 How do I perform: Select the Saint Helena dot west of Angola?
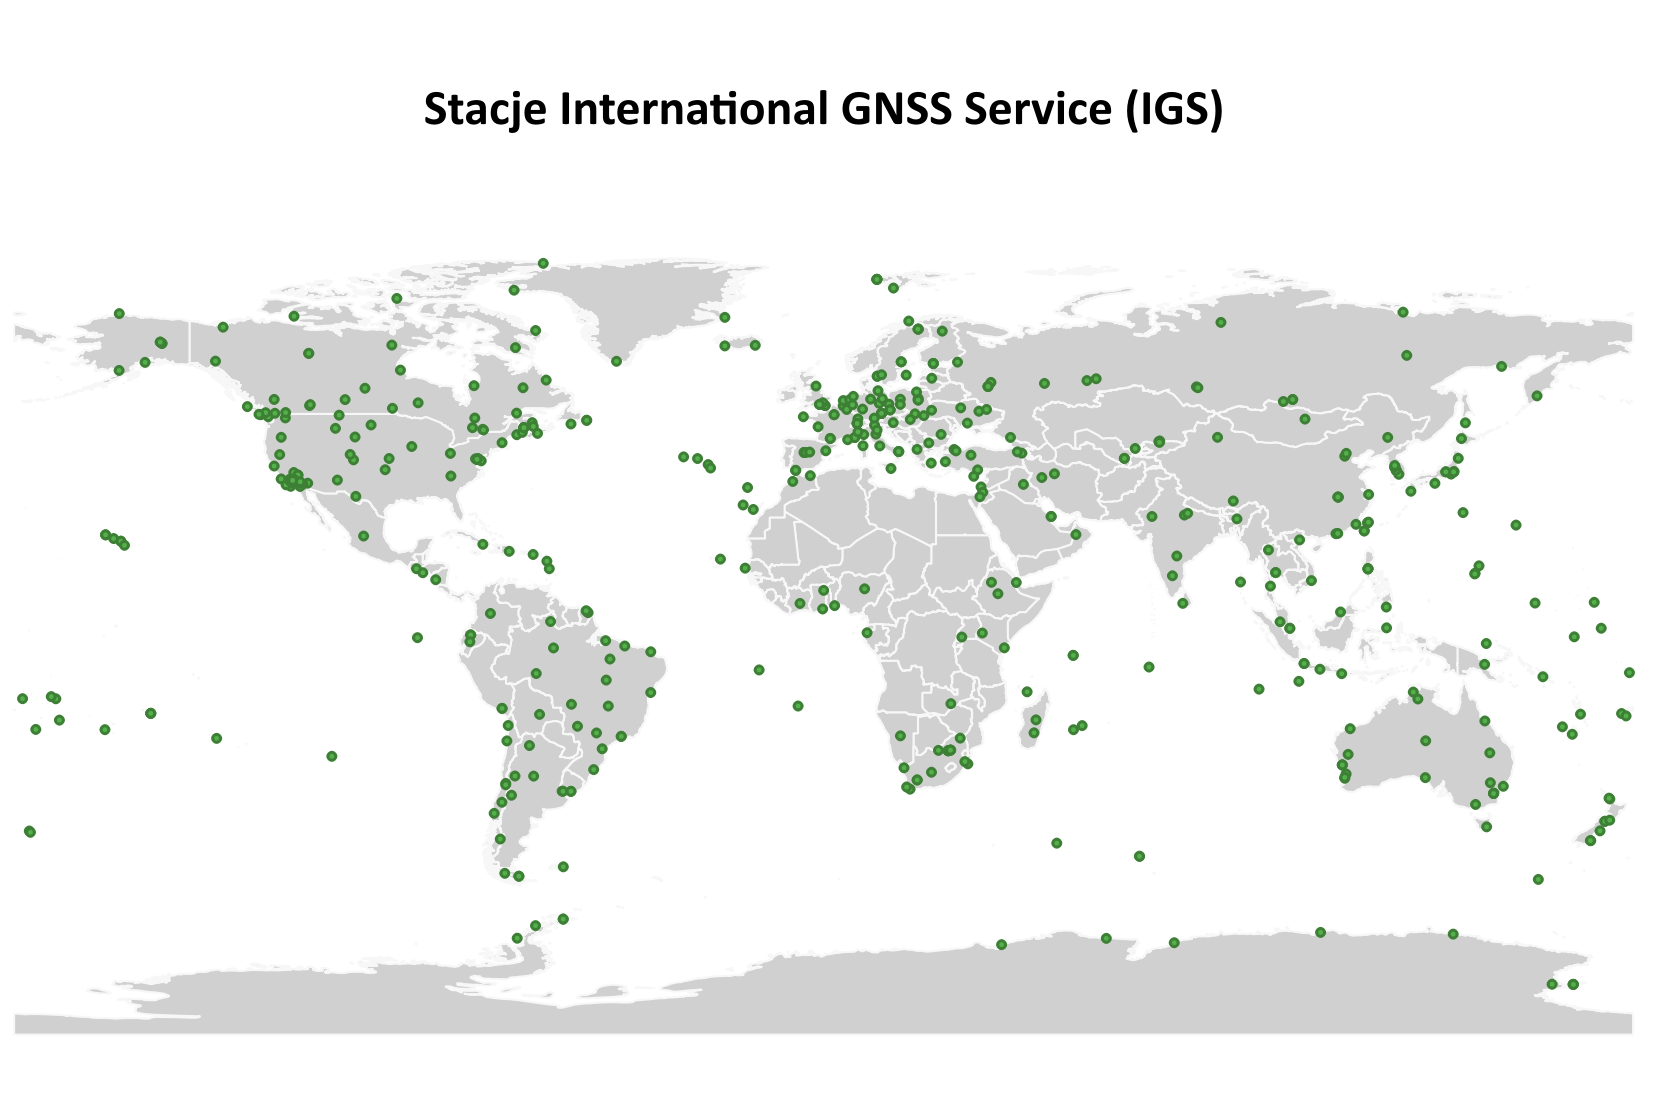(x=798, y=706)
